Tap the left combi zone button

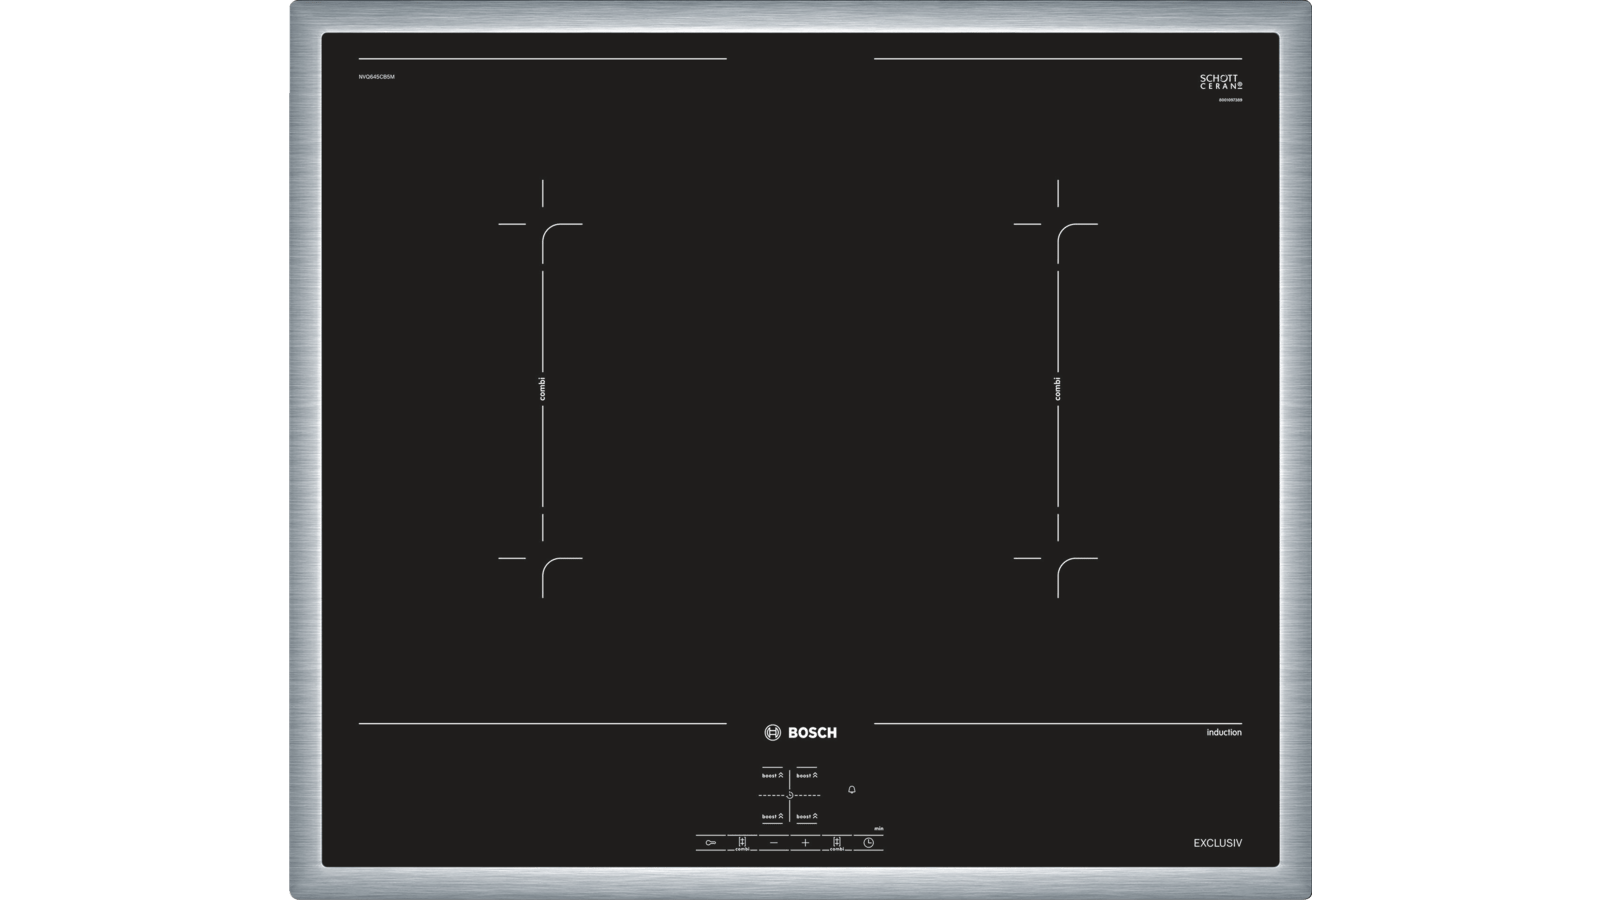[x=742, y=843]
